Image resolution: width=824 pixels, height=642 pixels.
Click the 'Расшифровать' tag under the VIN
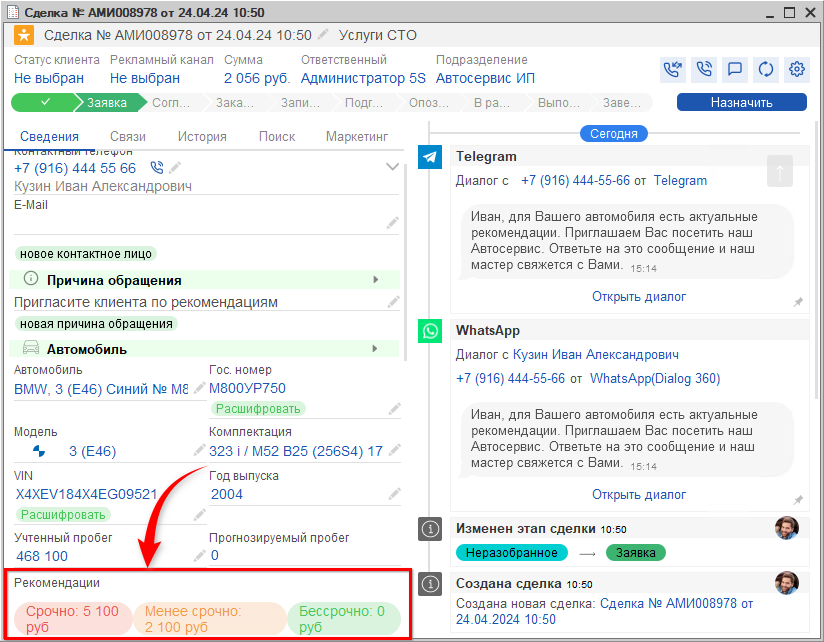coord(62,515)
